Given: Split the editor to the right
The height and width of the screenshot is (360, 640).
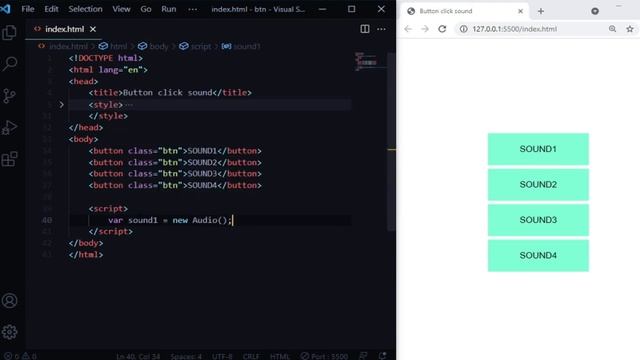Looking at the screenshot, I should click(x=364, y=29).
